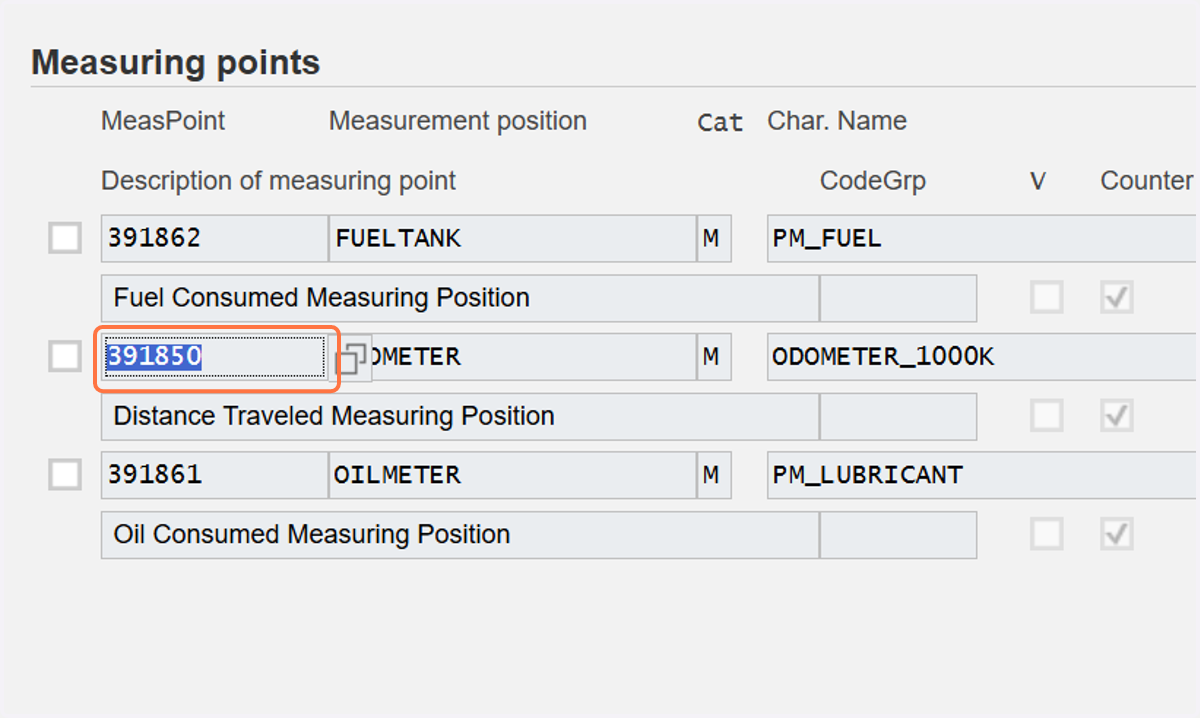
Task: Click the OILMETER measurement position field
Action: tap(512, 475)
